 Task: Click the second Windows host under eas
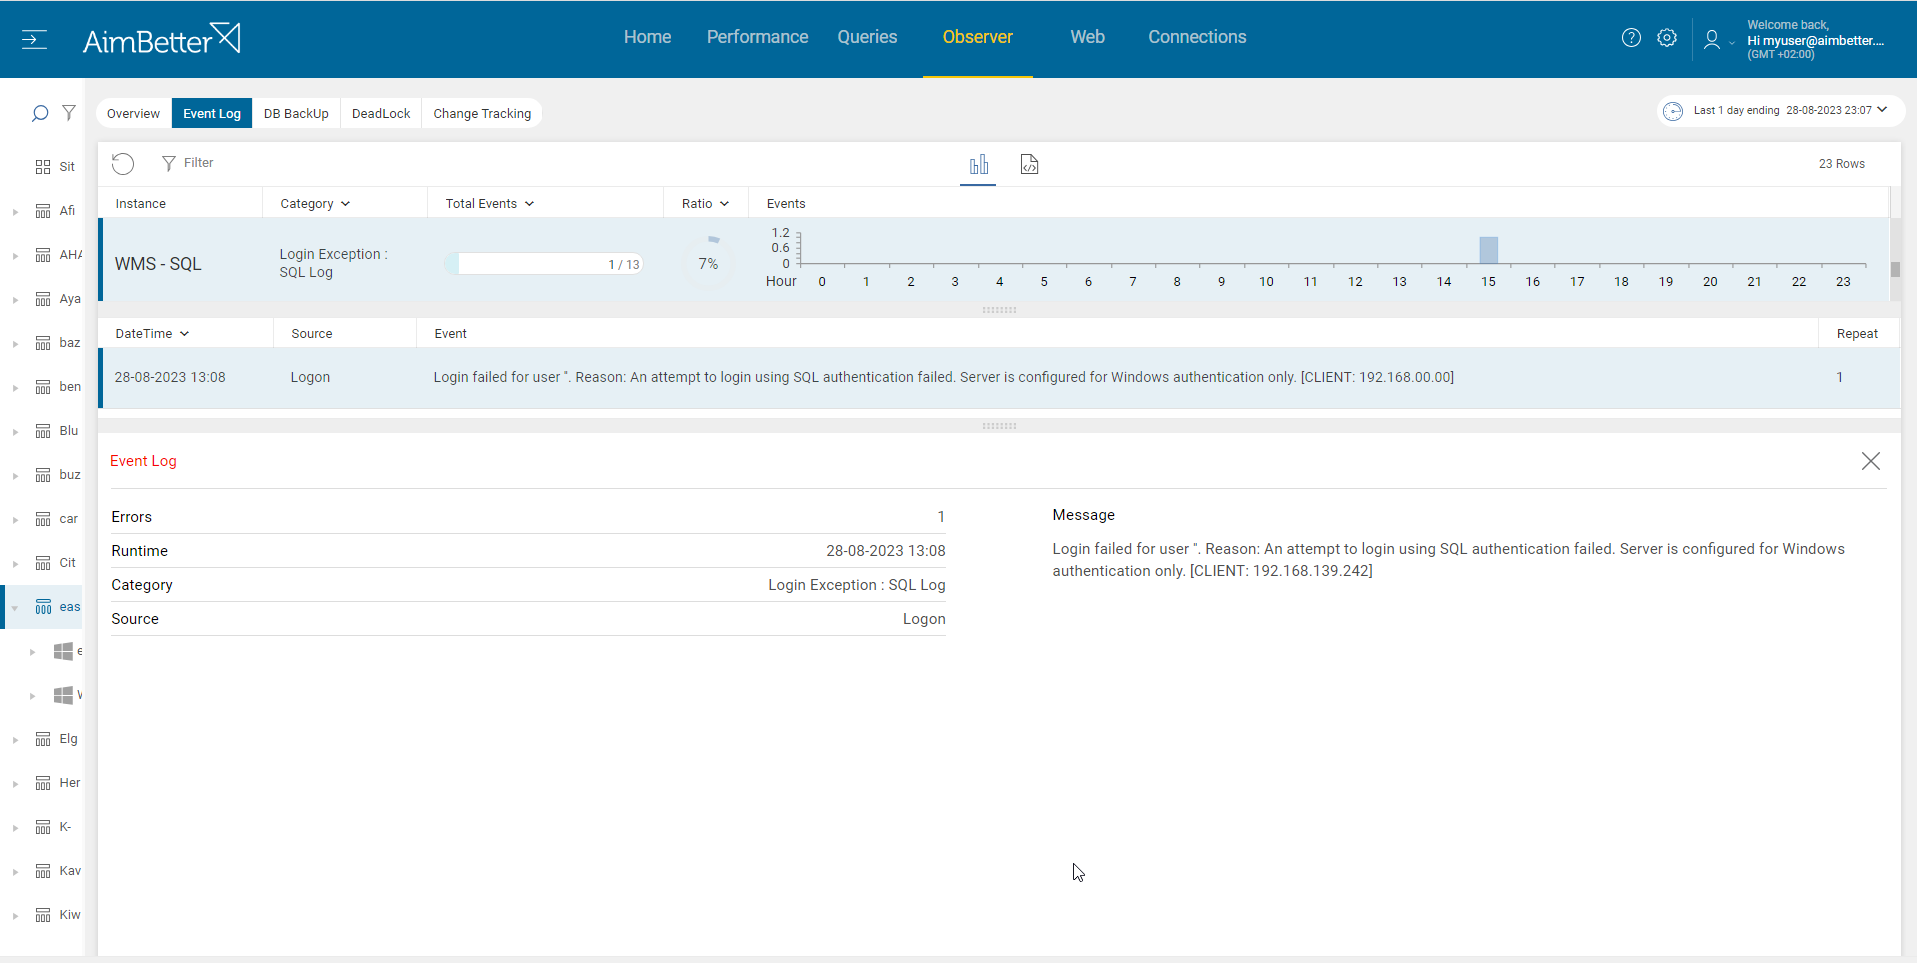click(64, 695)
